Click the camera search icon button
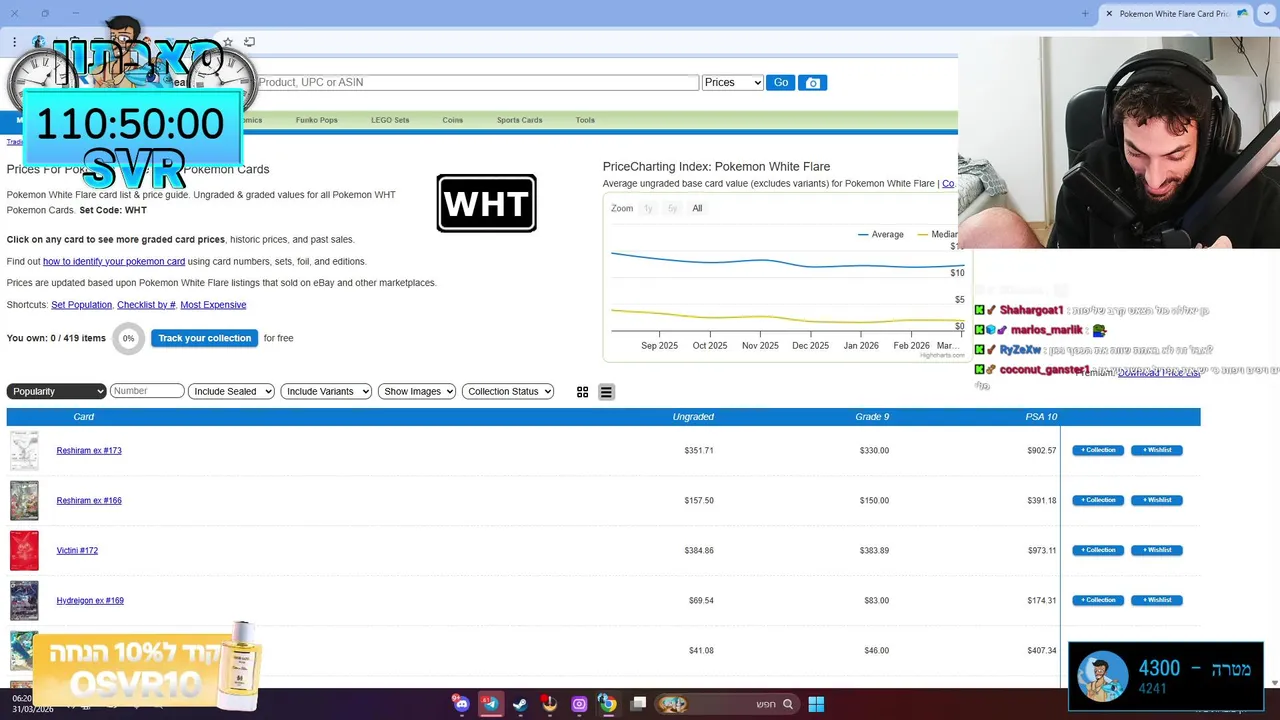The width and height of the screenshot is (1280, 720). click(x=813, y=83)
